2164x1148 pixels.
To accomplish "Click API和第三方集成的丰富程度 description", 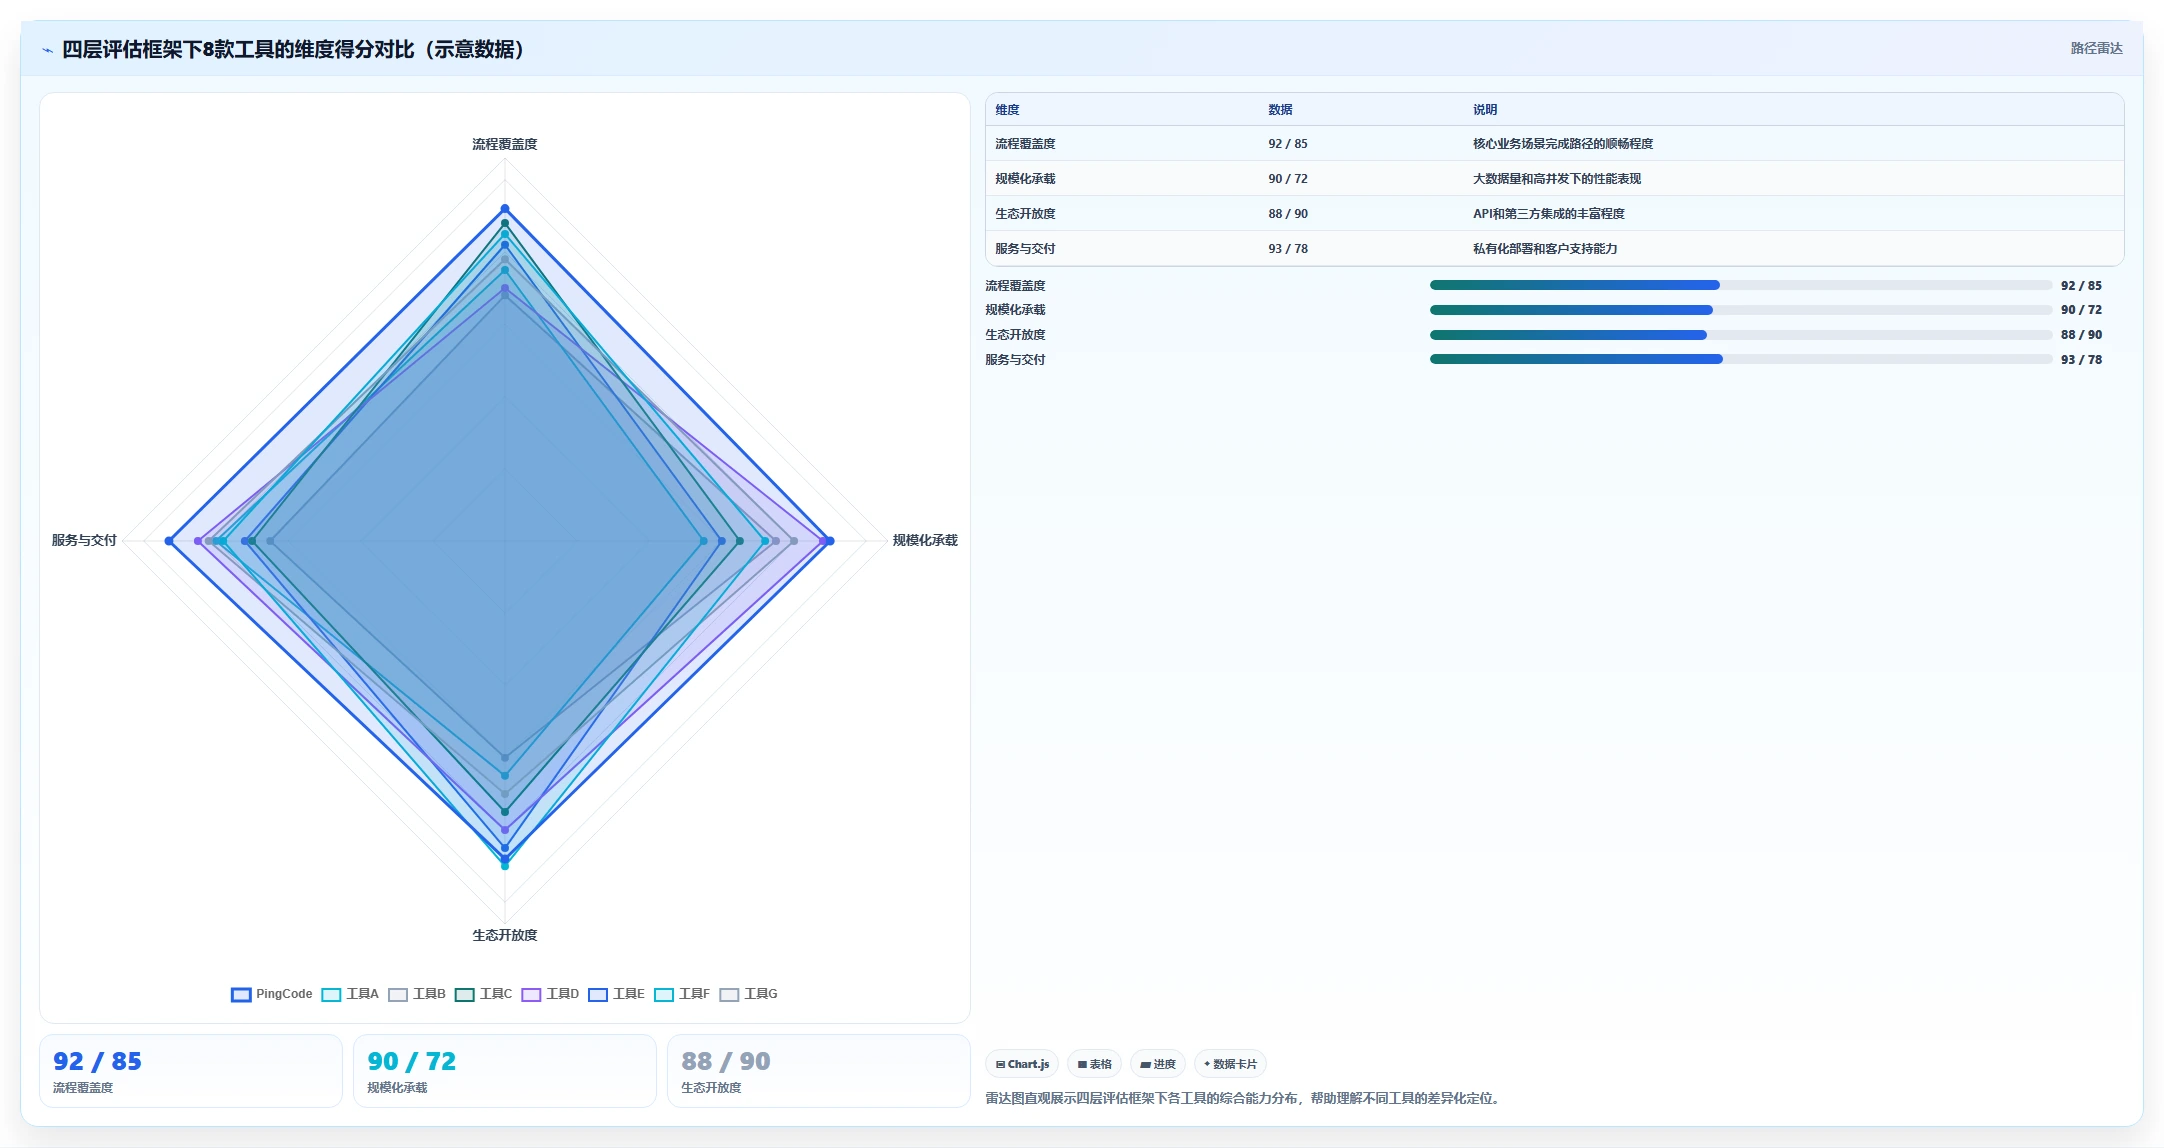I will (x=1549, y=214).
